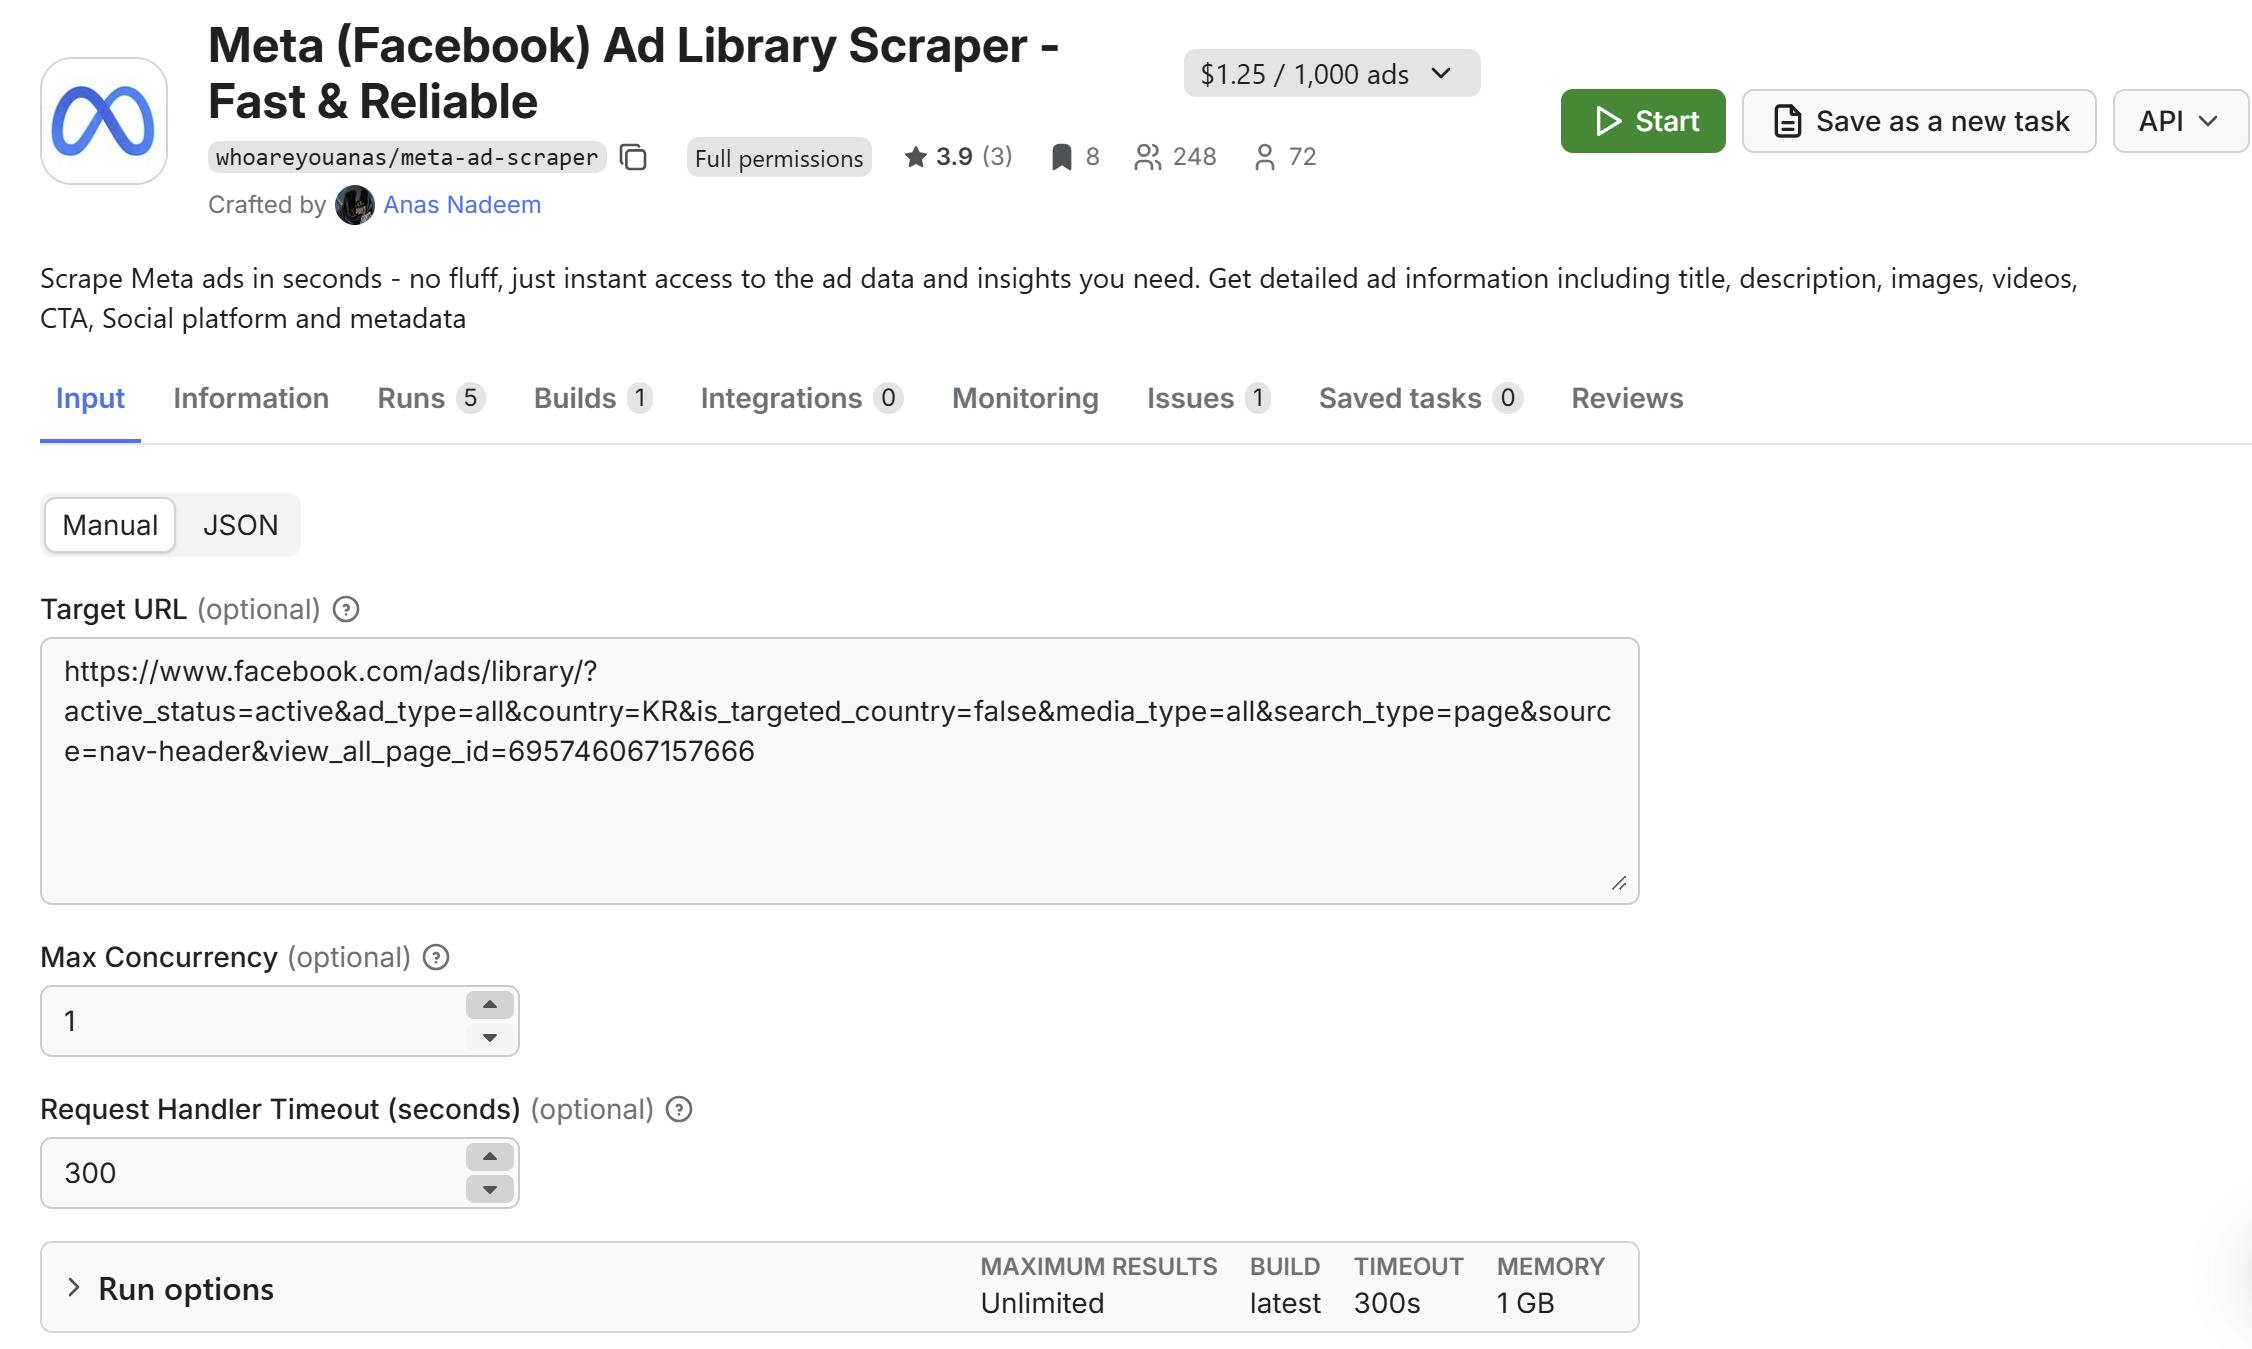2252x1349 pixels.
Task: Select the Manual input mode
Action: [110, 525]
